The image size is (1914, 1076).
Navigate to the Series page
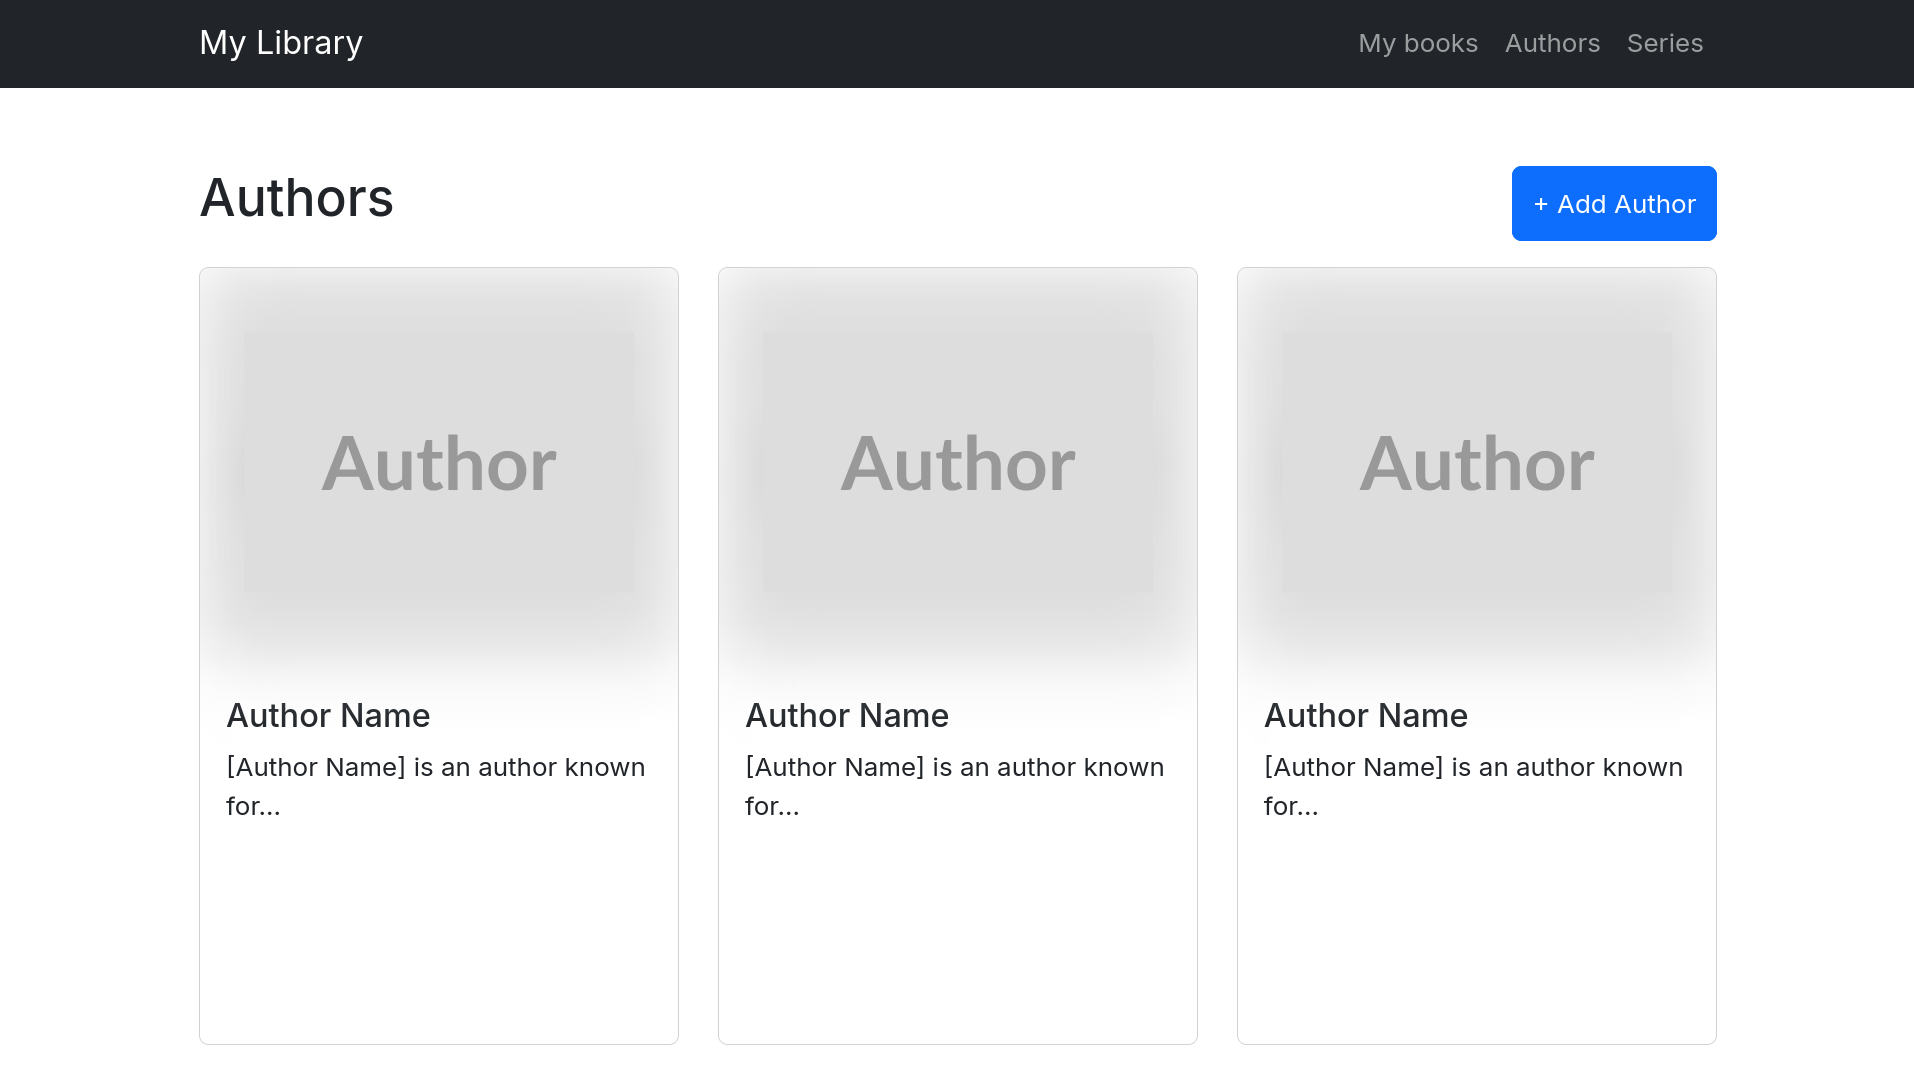tap(1664, 43)
